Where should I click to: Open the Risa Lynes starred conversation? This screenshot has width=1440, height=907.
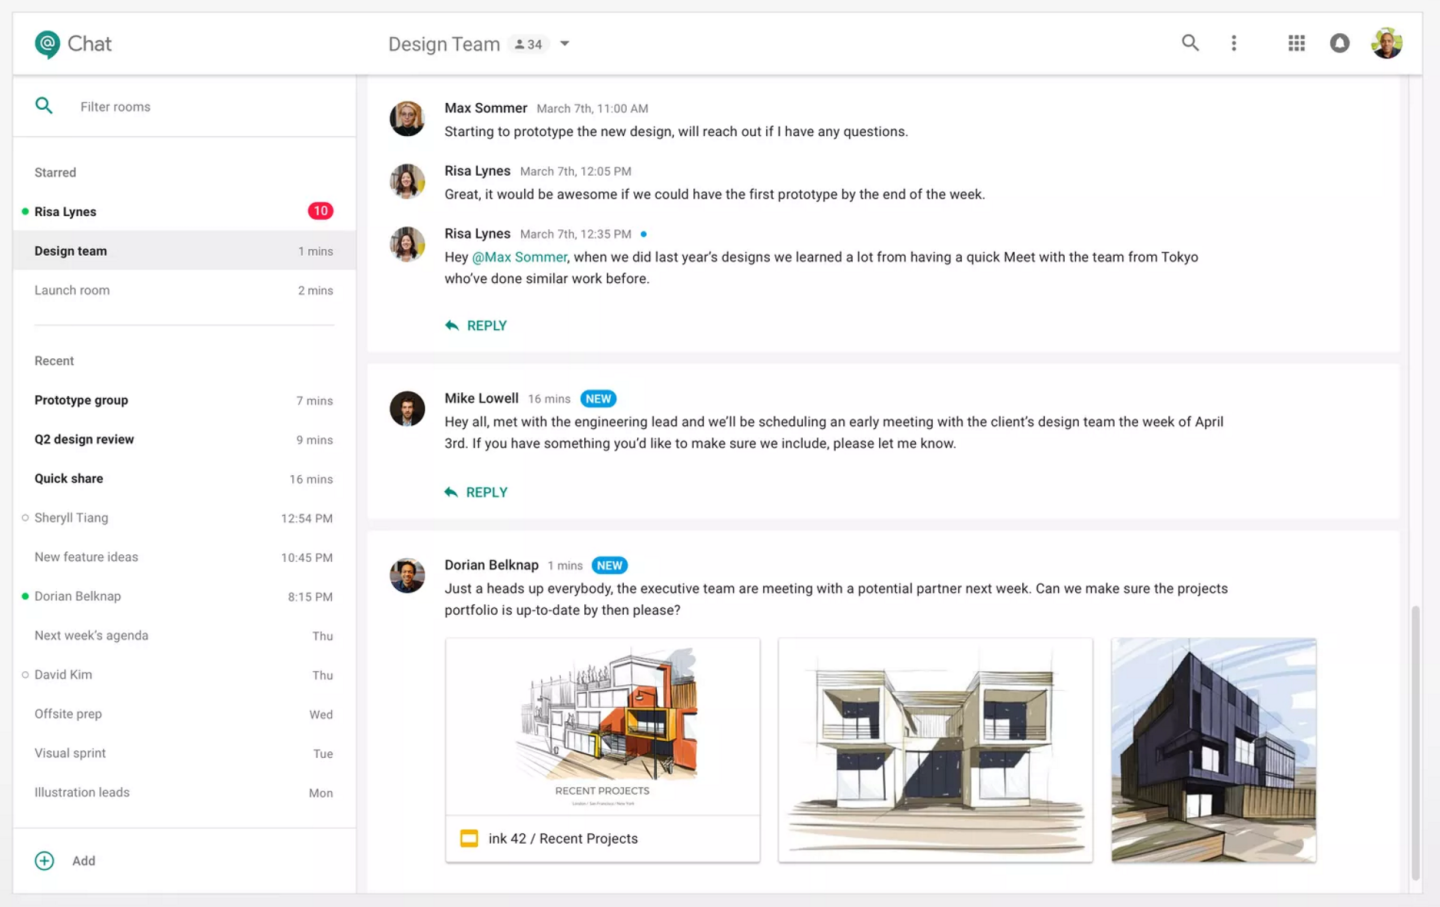tap(66, 212)
